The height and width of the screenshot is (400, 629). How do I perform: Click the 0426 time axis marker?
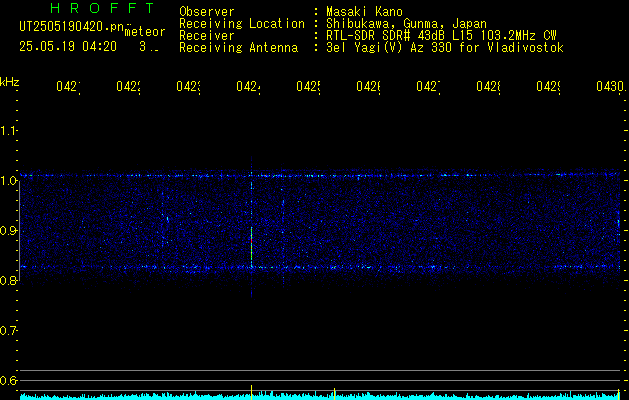368,87
